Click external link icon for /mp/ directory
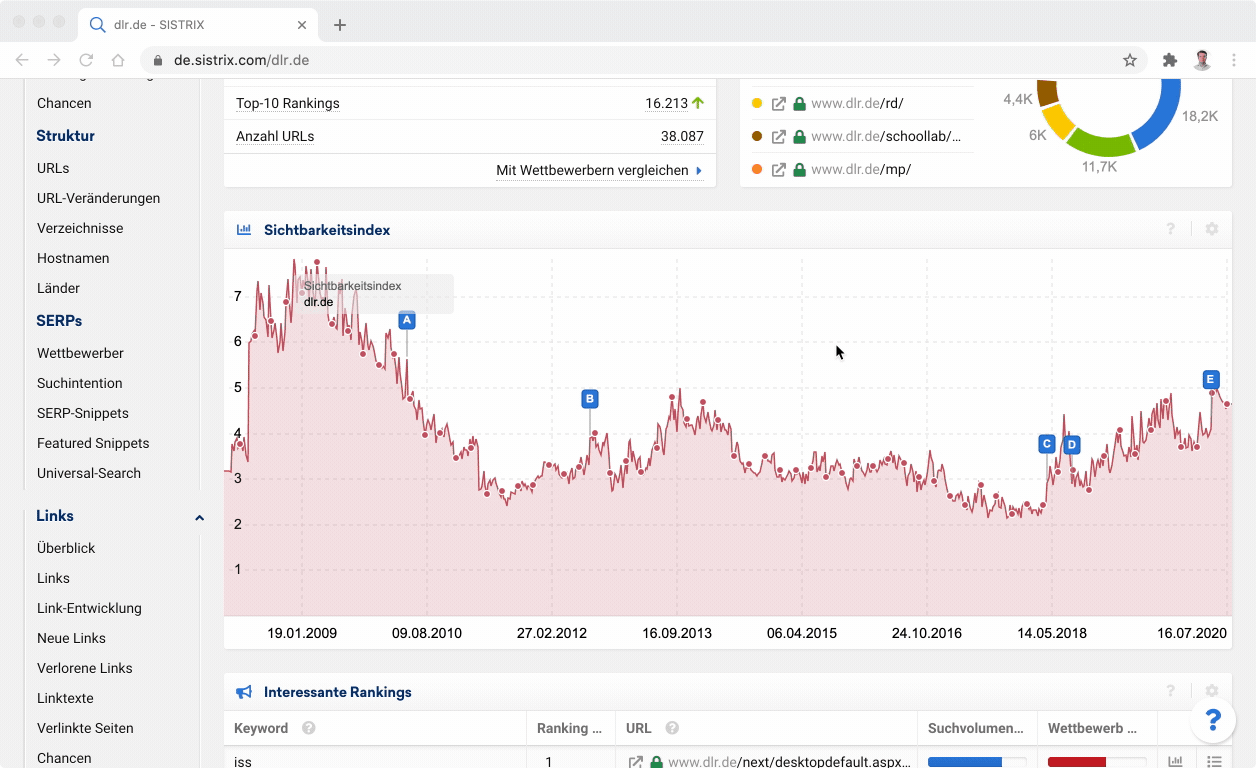Screen dimensions: 1256x768 pos(779,169)
